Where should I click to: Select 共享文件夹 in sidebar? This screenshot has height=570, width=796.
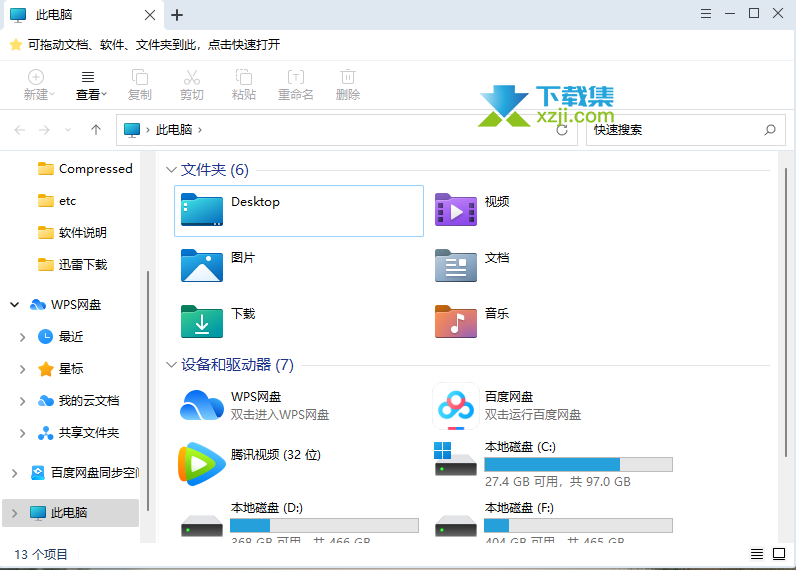coord(79,432)
